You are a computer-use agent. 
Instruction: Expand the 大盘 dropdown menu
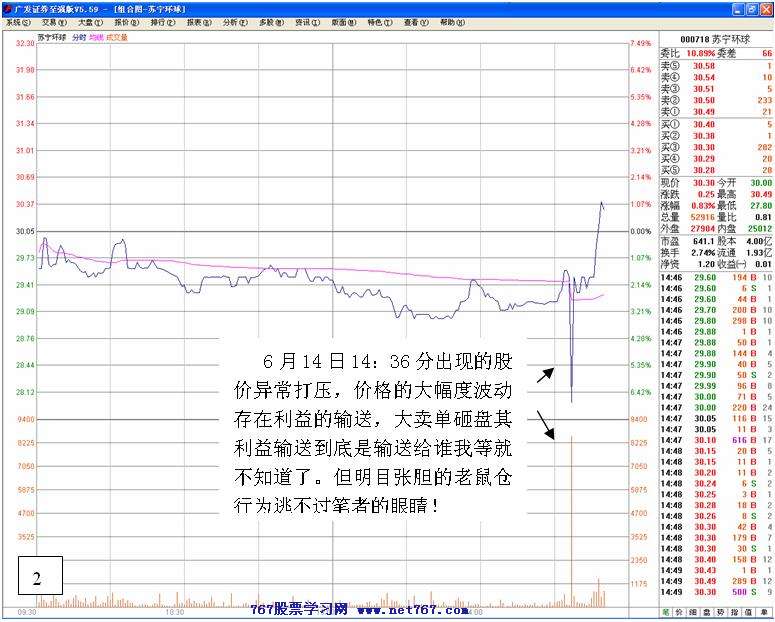click(88, 21)
